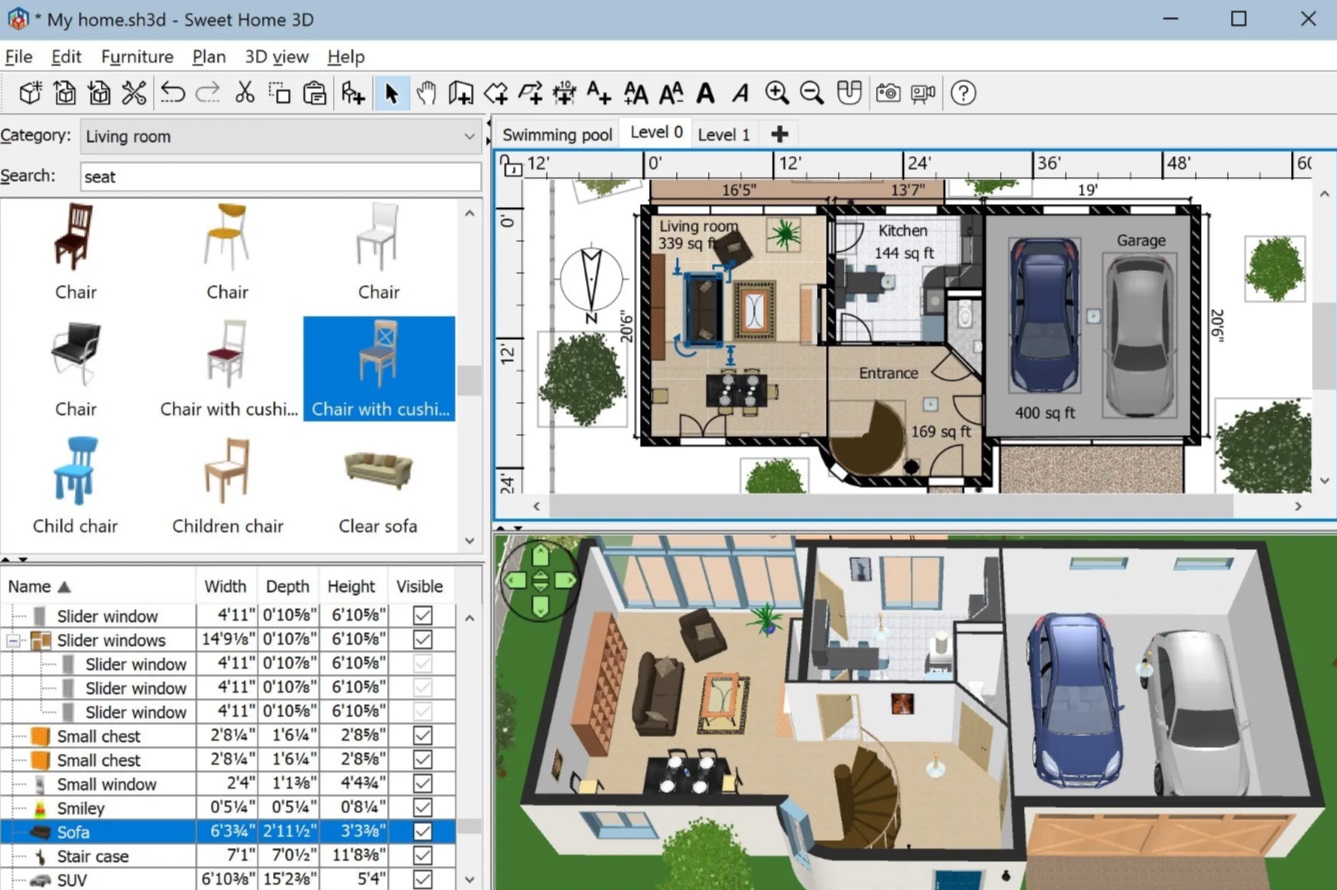Viewport: 1337px width, 890px height.
Task: Switch to Swimming pool level tab
Action: 557,134
